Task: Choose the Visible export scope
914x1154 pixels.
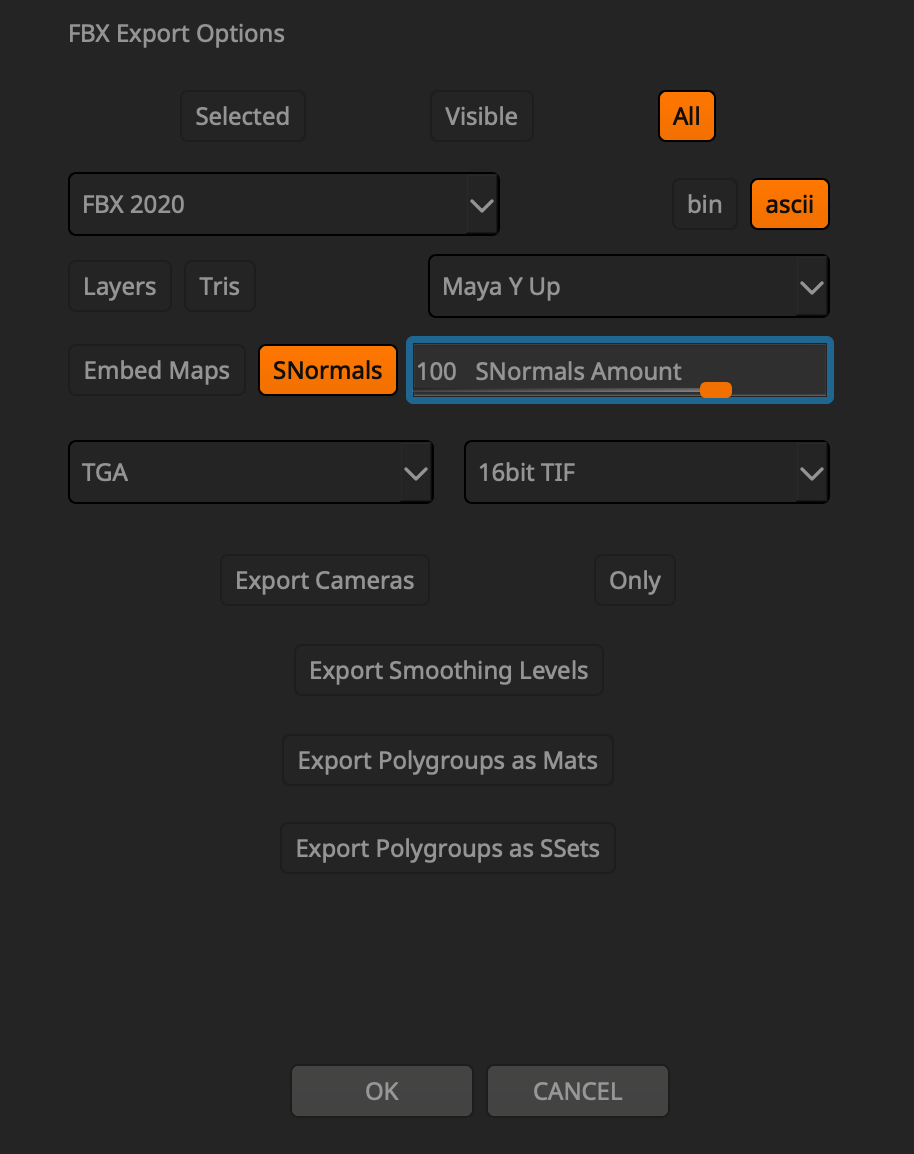Action: (481, 117)
